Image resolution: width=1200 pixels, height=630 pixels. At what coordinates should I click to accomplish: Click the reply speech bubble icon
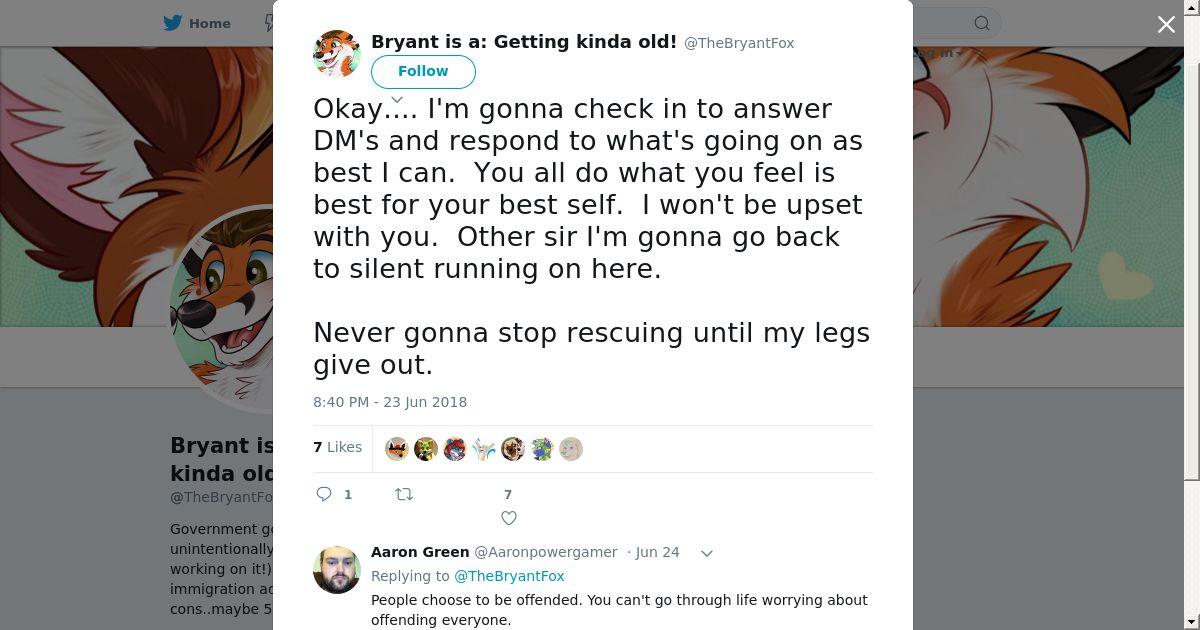tap(324, 494)
